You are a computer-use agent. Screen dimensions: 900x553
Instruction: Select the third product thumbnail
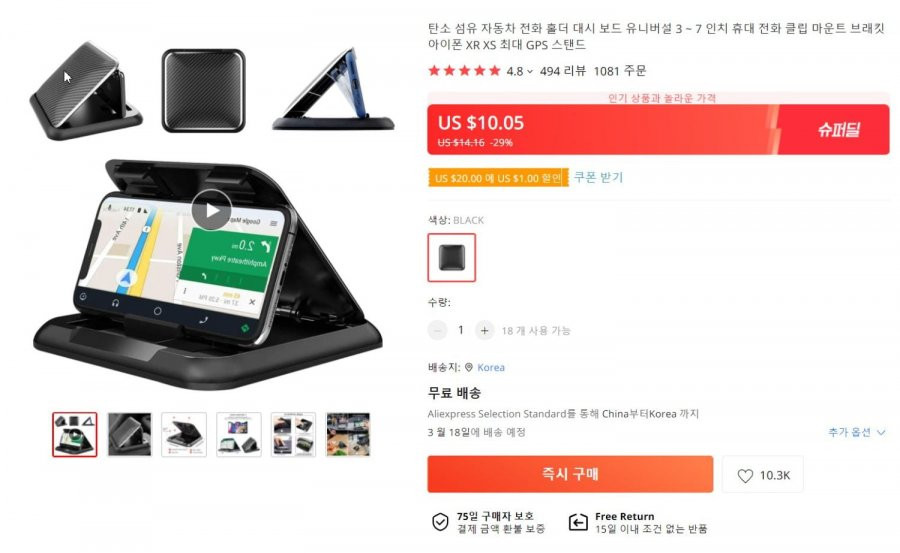tap(184, 435)
